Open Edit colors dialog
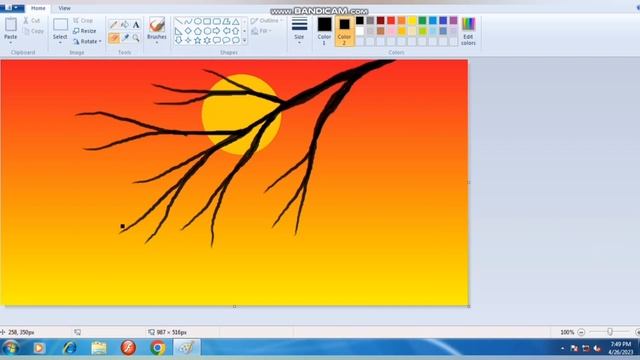Image resolution: width=640 pixels, height=360 pixels. coord(468,31)
